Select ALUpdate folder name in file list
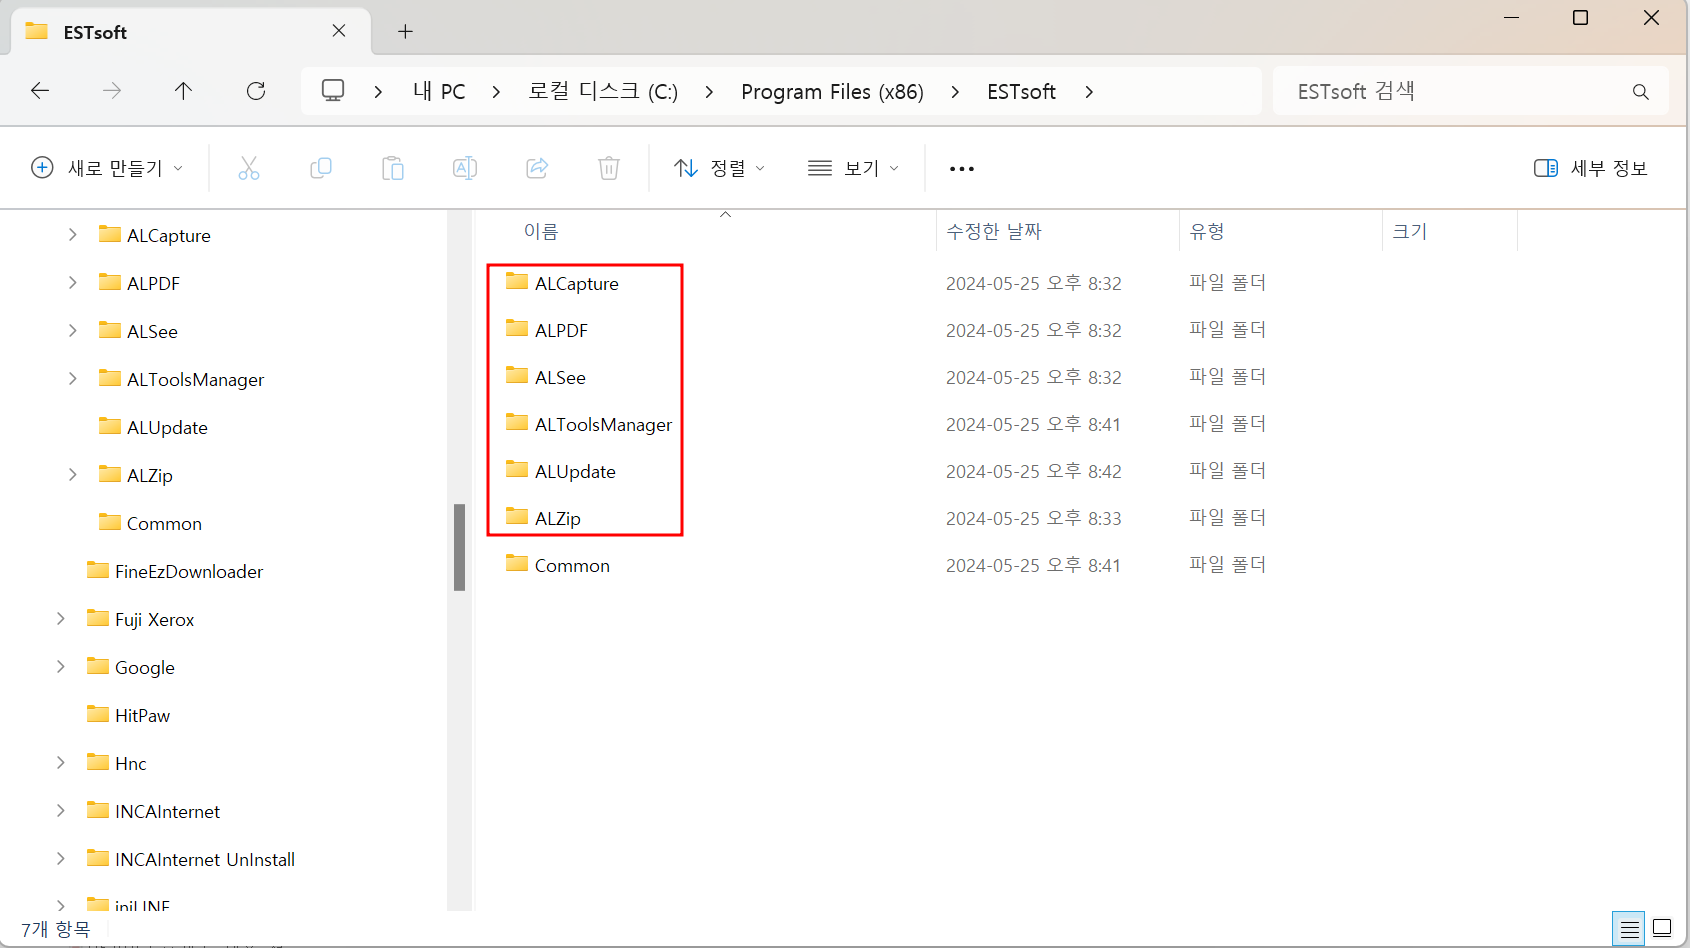 point(575,472)
